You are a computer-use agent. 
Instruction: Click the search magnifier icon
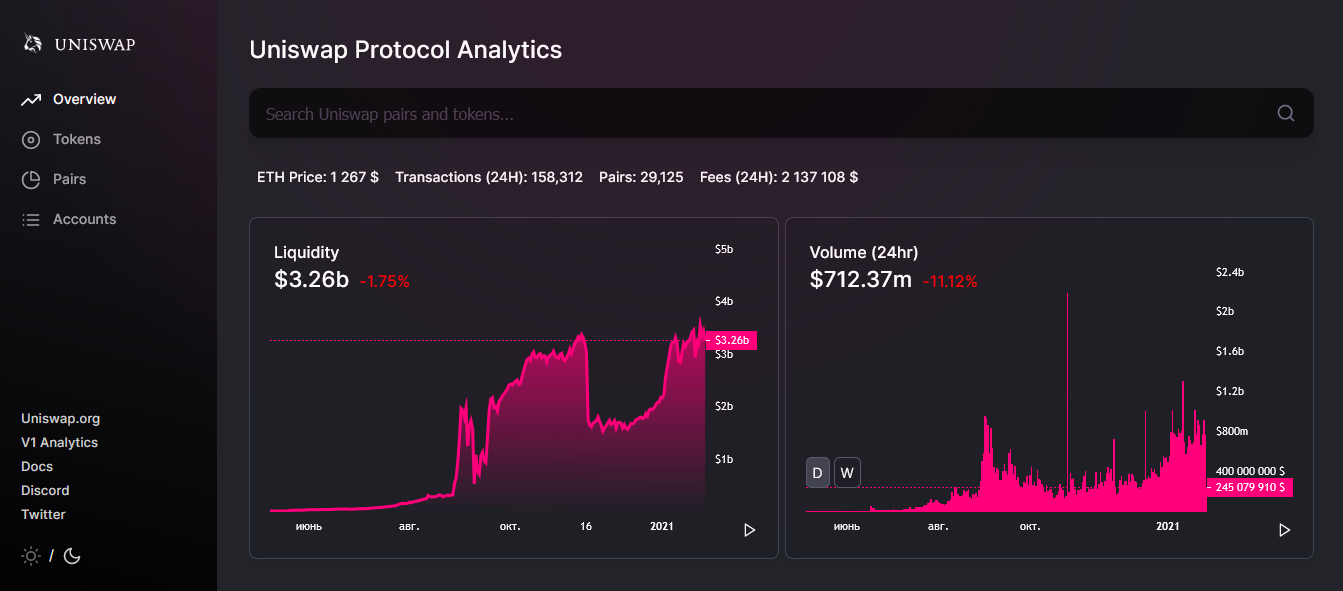click(x=1286, y=113)
